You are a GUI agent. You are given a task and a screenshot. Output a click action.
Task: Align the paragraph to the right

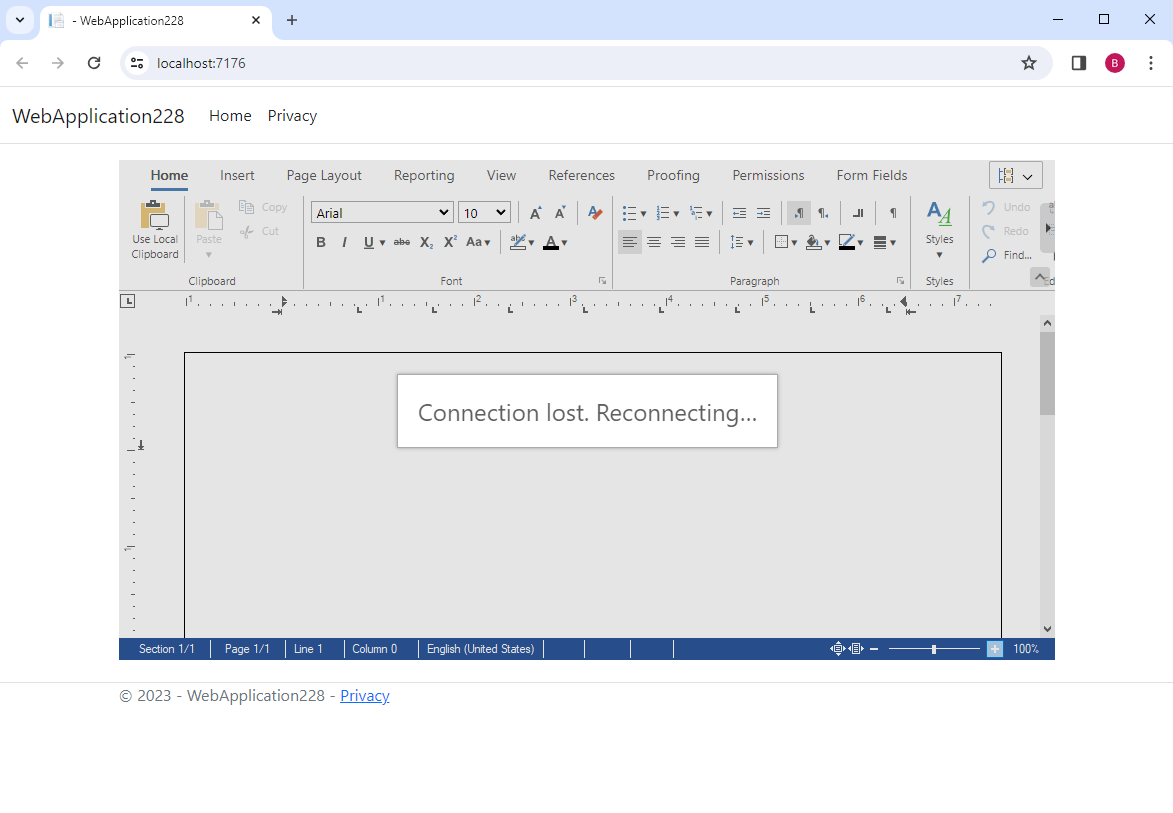[678, 242]
